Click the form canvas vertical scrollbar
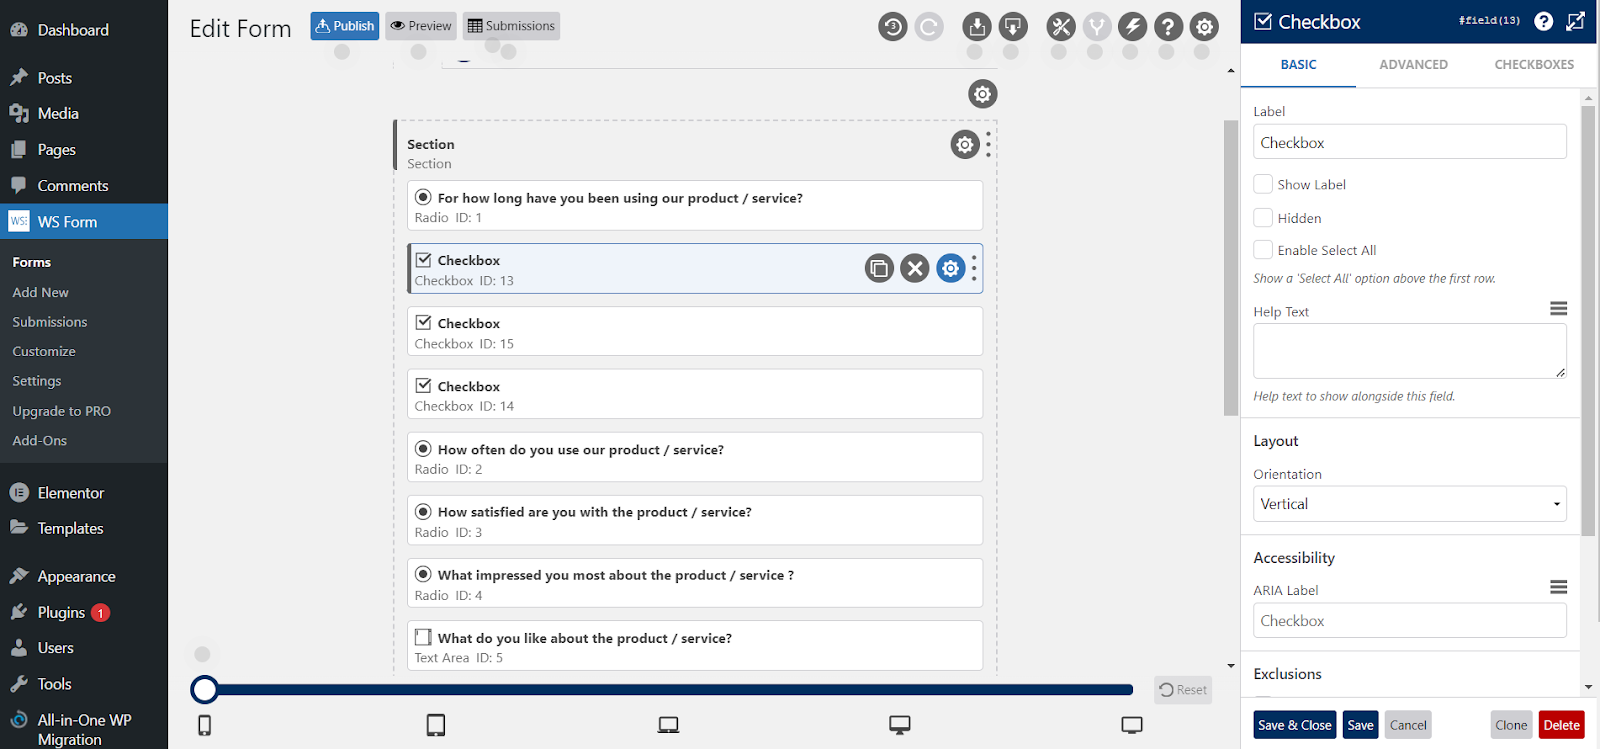 (x=1231, y=268)
